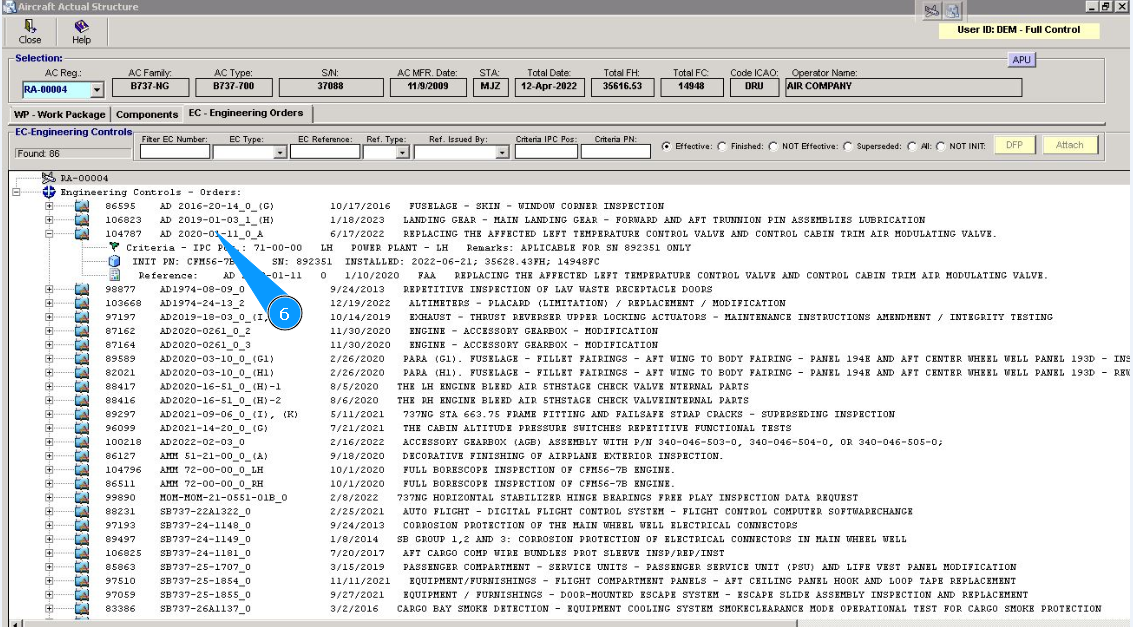This screenshot has width=1133, height=633.
Task: Expand order 106823 tree node
Action: [x=49, y=220]
